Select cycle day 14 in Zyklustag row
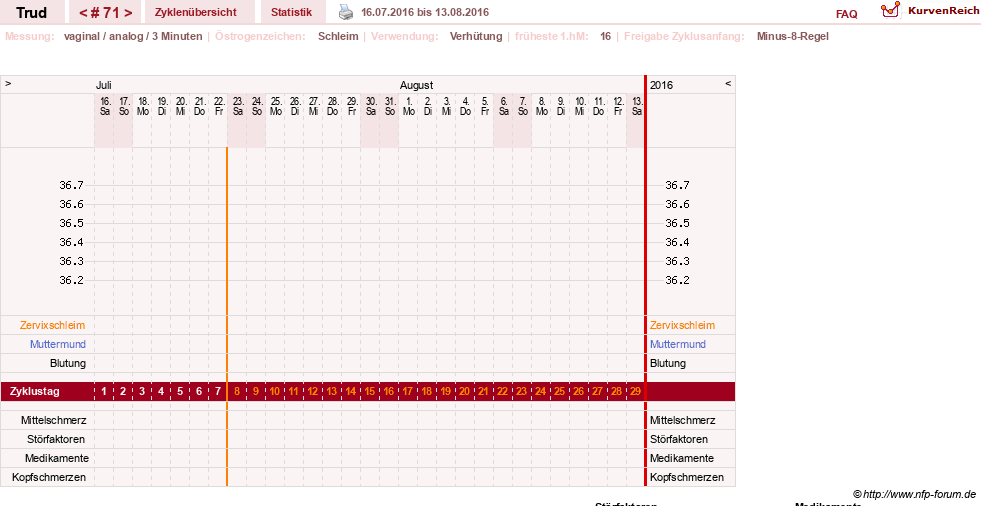 350,392
